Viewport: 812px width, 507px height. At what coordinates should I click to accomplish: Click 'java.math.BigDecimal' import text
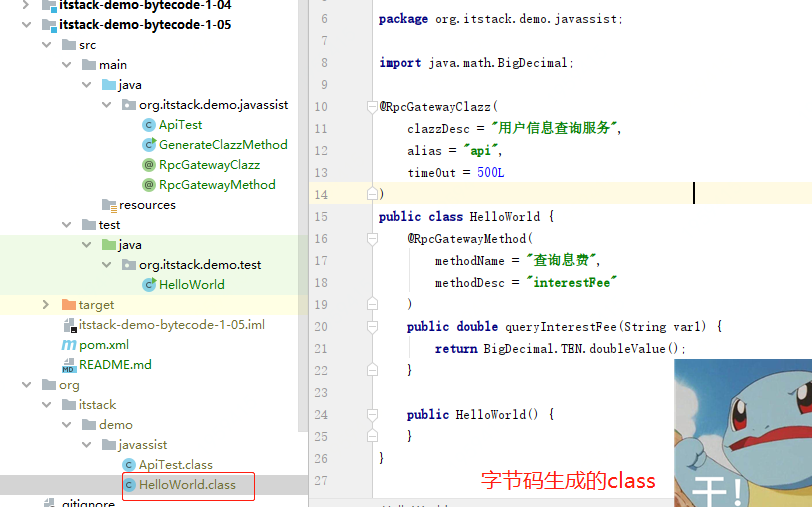pos(498,63)
